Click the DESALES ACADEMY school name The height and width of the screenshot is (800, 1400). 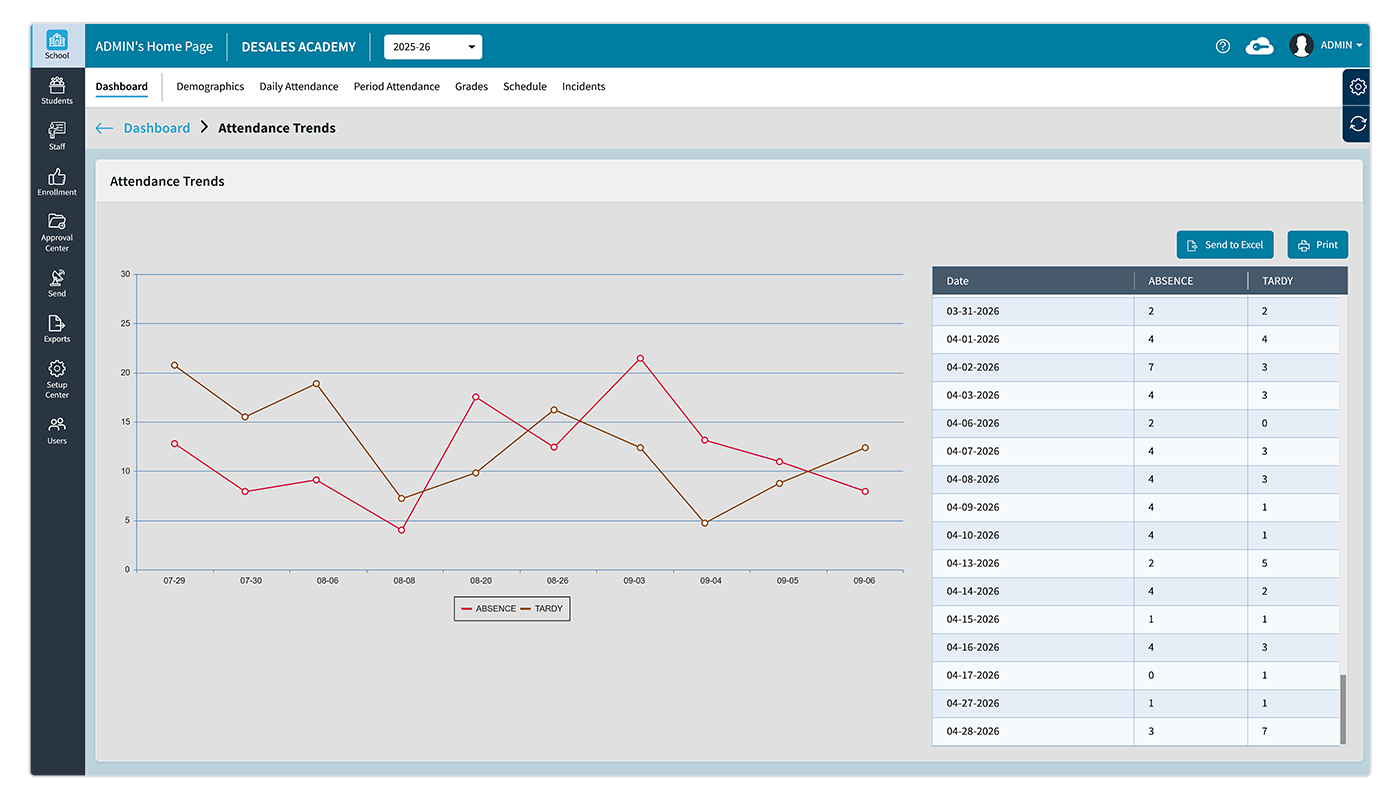(x=299, y=47)
